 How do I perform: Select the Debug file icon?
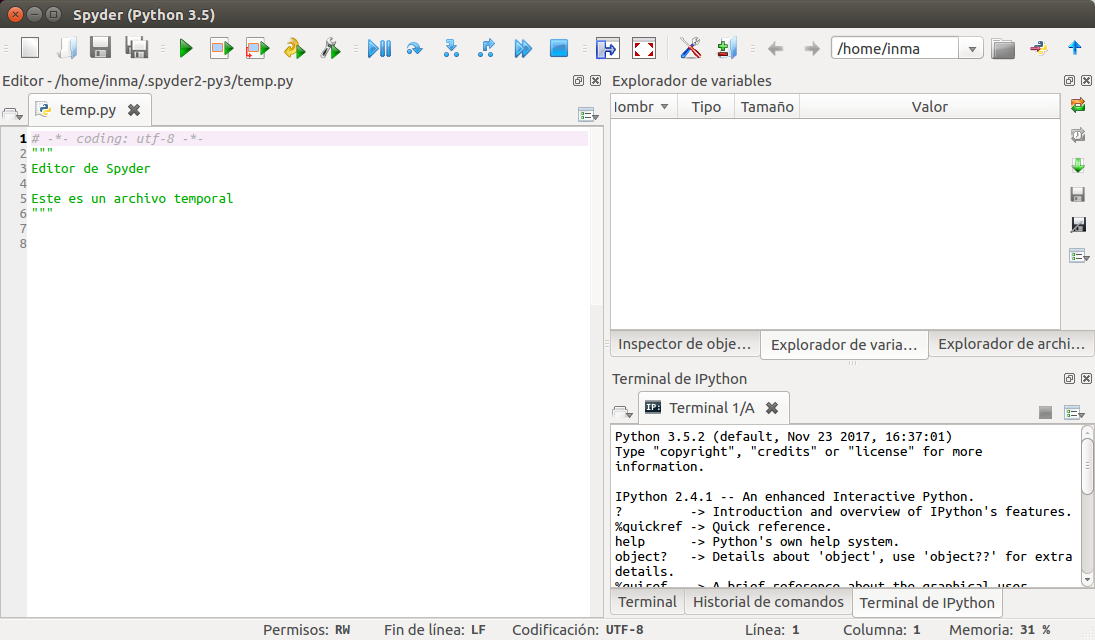pyautogui.click(x=379, y=47)
